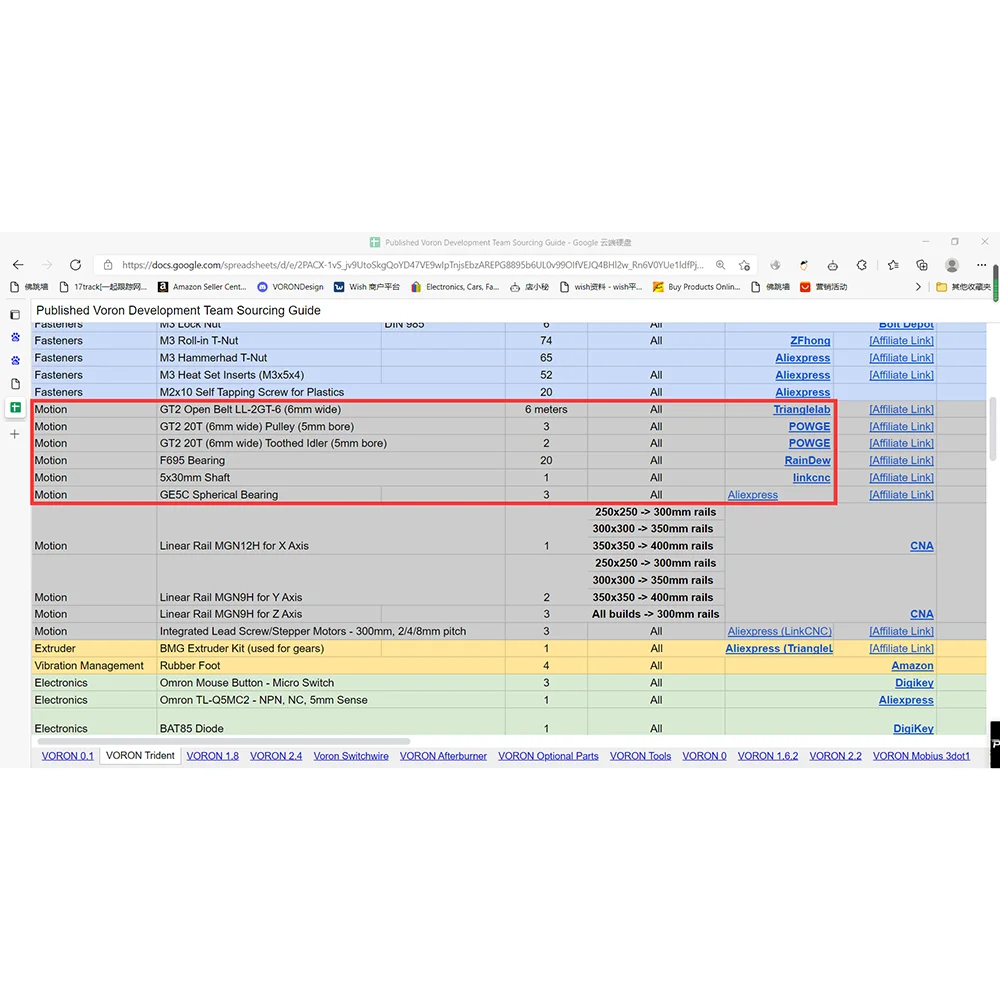Switch to the VORON 0.1 sheet
The width and height of the screenshot is (1000, 1000).
[68, 756]
